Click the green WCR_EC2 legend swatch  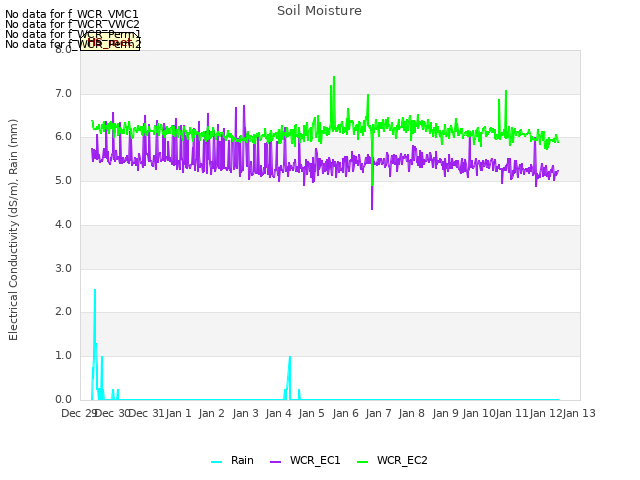[x=362, y=462]
